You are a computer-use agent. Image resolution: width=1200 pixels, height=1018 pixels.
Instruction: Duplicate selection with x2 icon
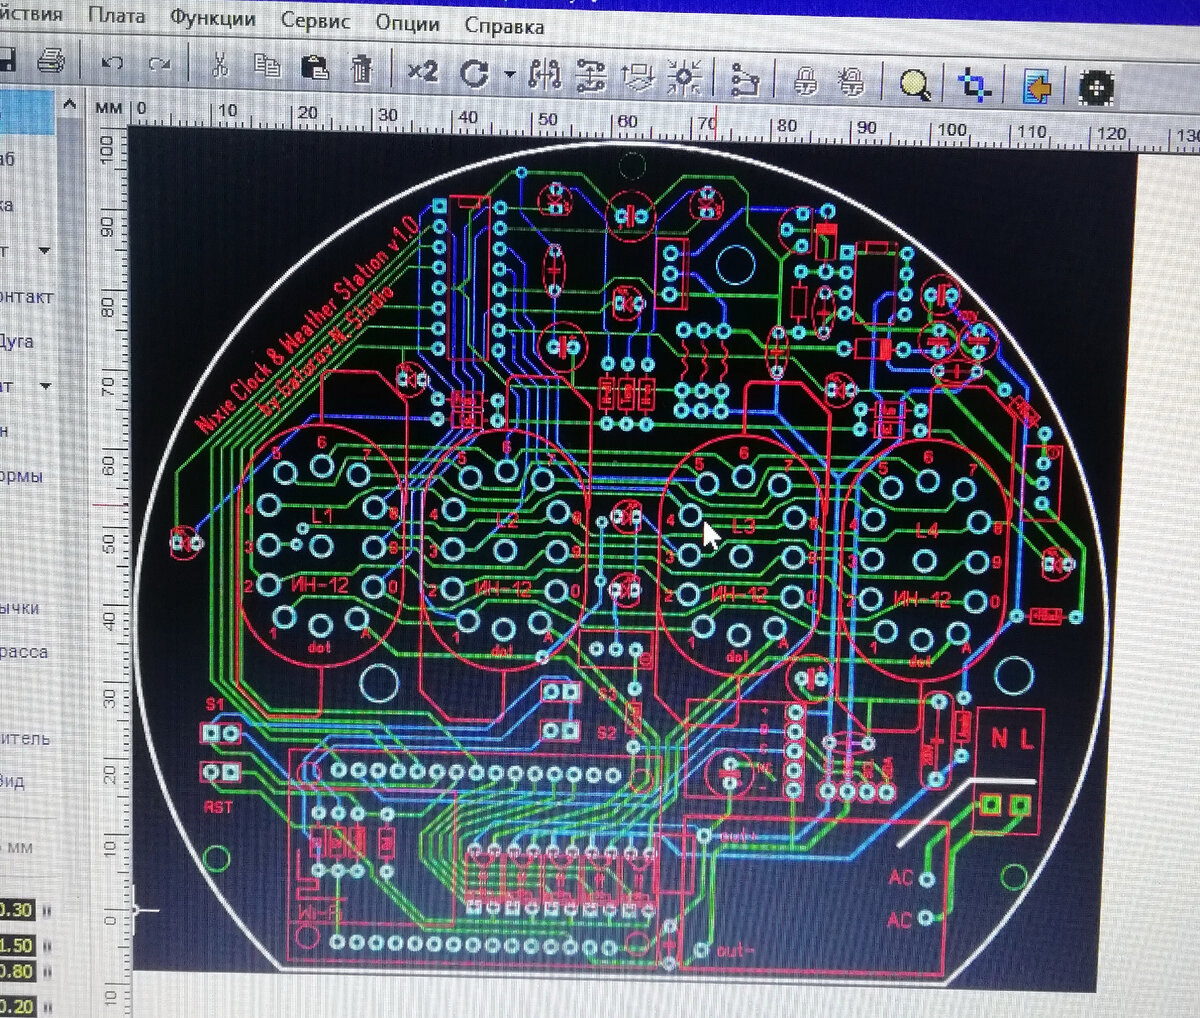coord(422,71)
